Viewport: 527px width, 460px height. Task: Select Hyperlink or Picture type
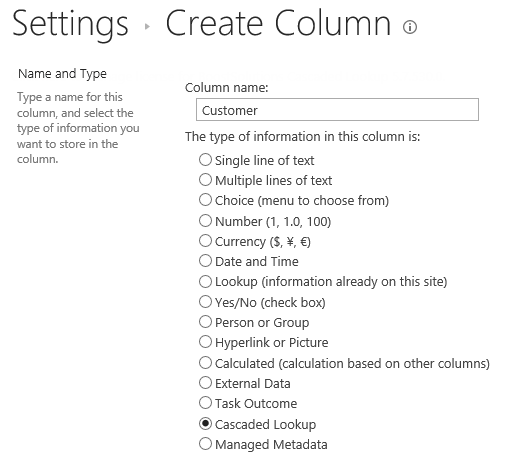205,342
